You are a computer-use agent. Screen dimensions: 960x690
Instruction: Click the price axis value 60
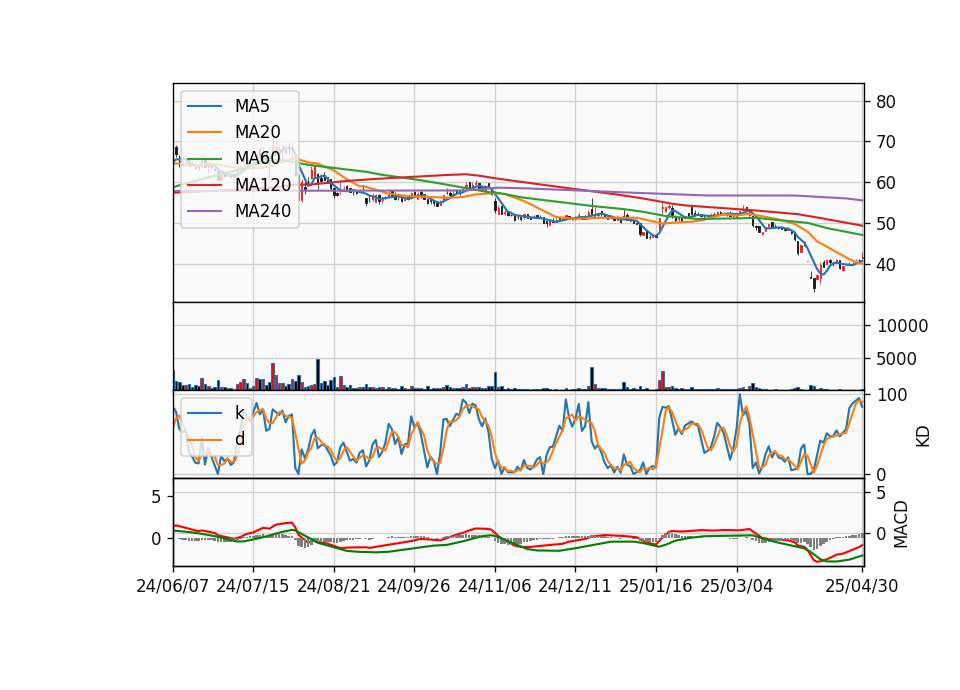click(x=886, y=183)
